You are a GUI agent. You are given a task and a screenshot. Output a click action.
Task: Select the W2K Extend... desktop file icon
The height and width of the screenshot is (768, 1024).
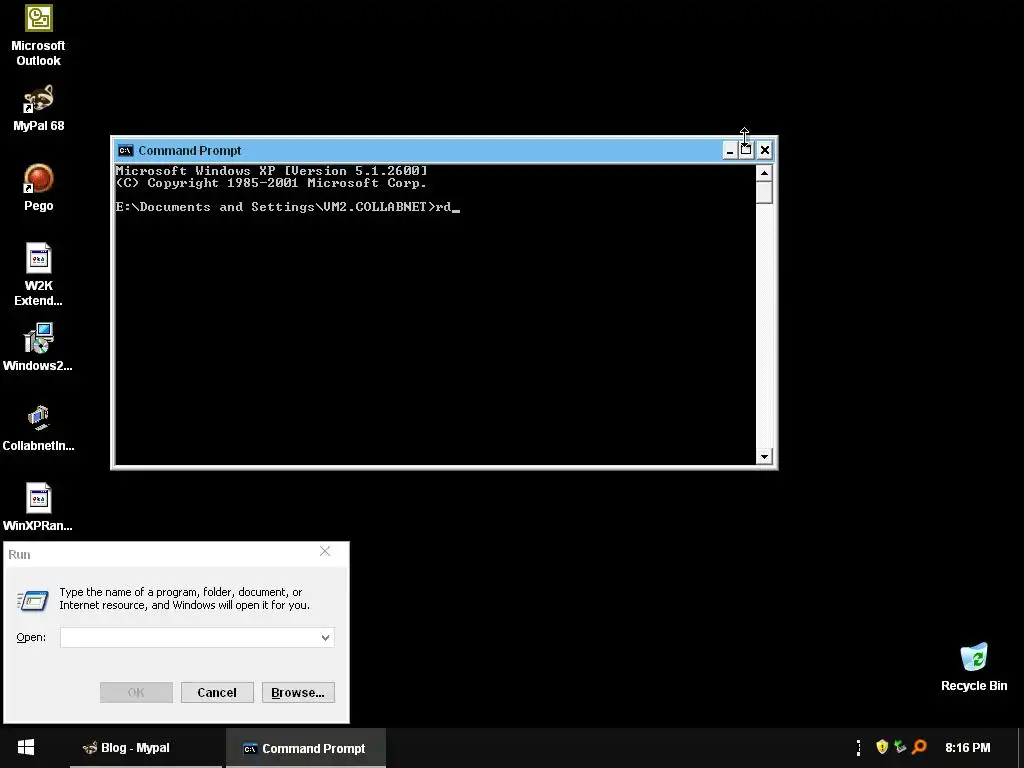39,275
